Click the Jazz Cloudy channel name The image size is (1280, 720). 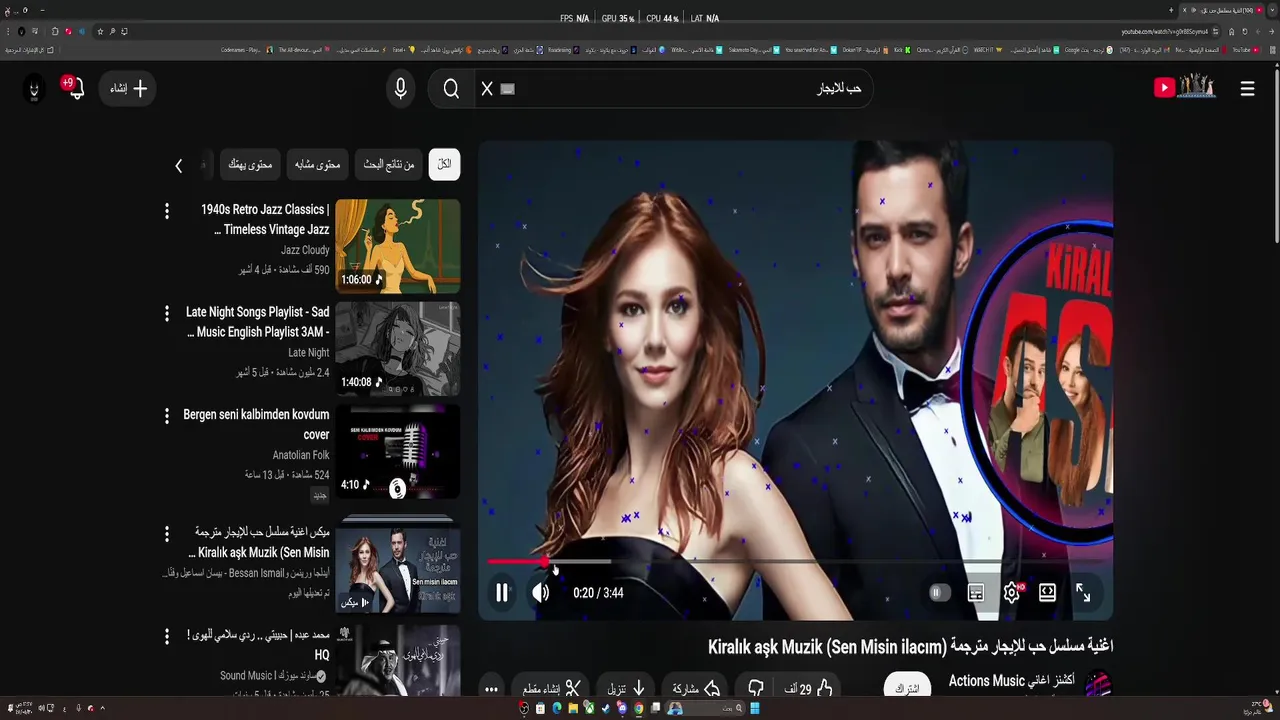tap(305, 250)
